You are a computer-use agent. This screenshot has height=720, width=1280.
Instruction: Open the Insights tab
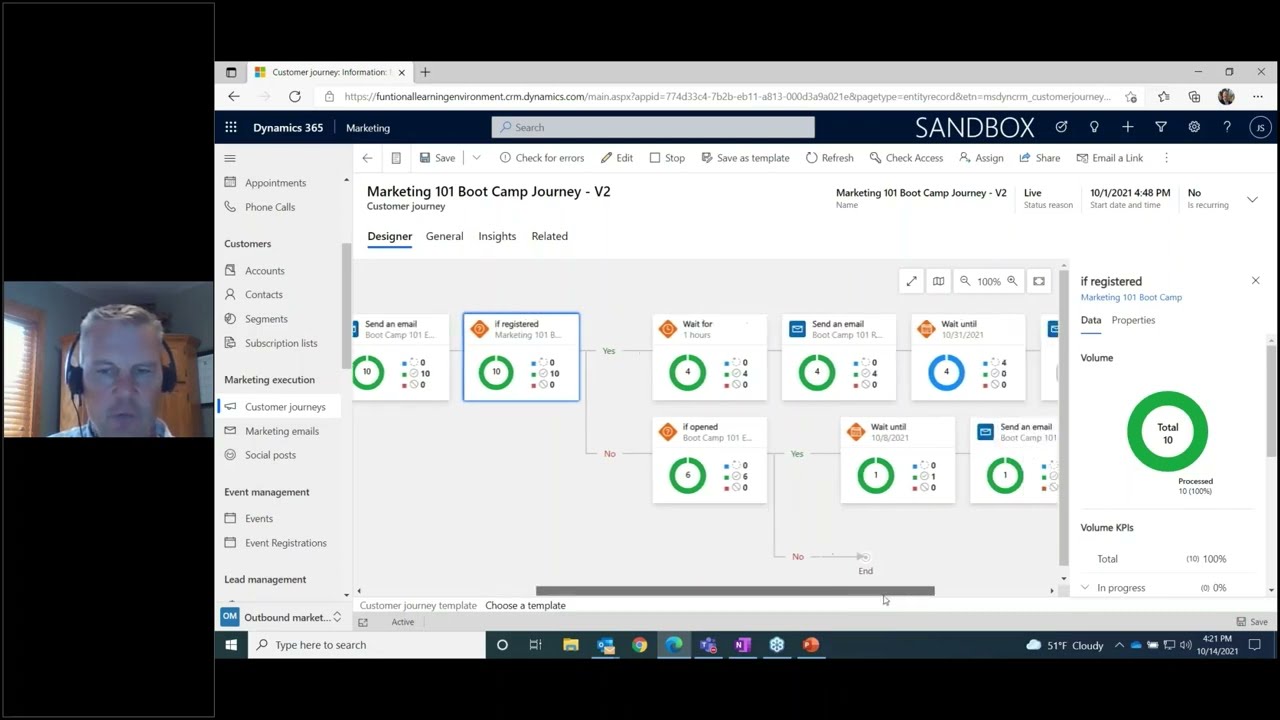coord(497,236)
